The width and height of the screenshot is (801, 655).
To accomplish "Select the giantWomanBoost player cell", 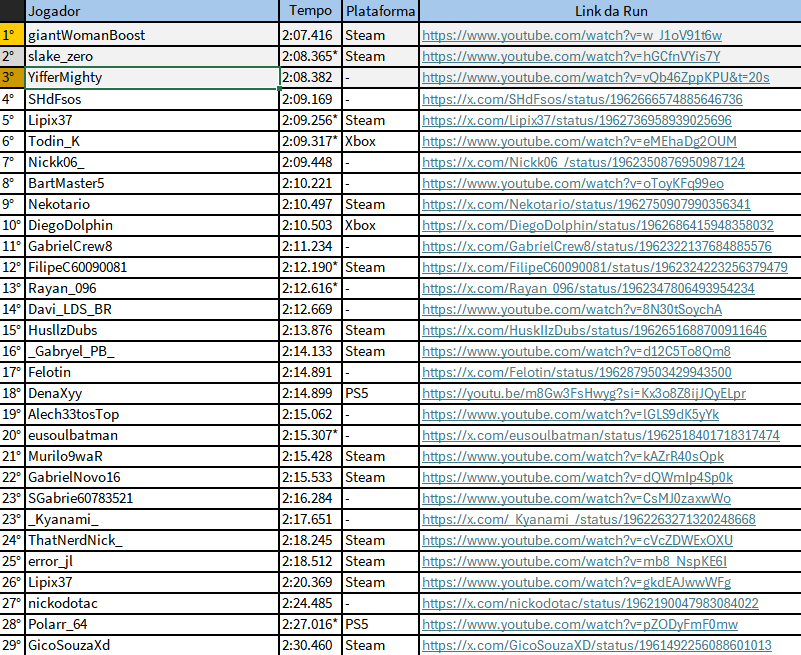I will [152, 35].
